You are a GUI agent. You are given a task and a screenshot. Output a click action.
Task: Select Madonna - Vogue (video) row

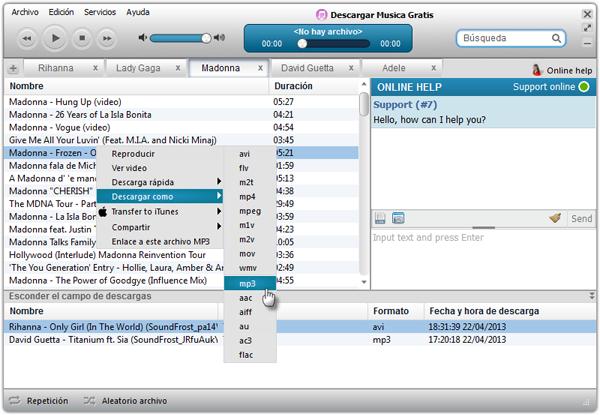pyautogui.click(x=181, y=127)
